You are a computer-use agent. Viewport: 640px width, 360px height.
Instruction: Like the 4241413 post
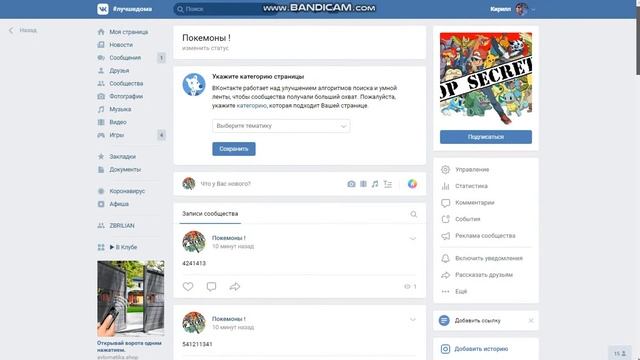tap(188, 287)
